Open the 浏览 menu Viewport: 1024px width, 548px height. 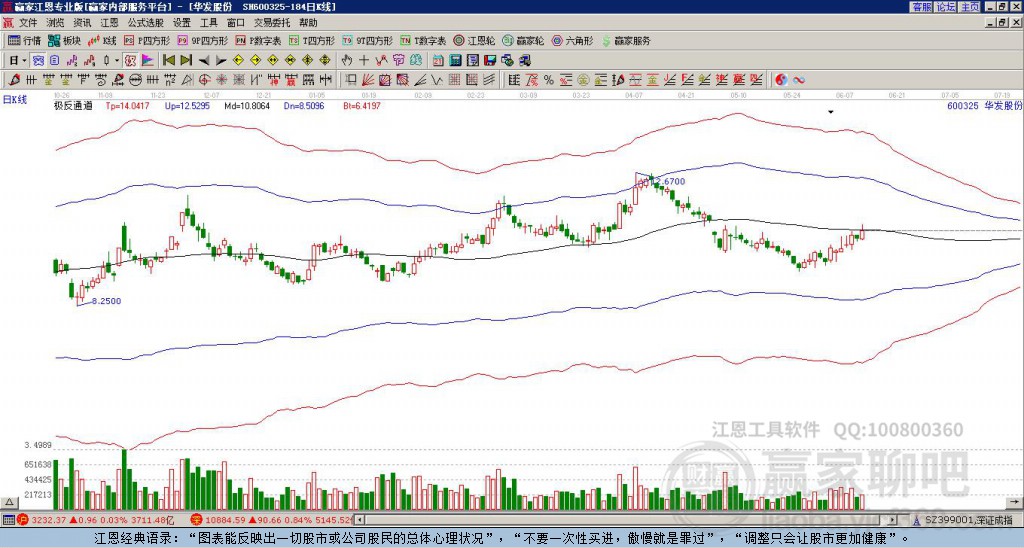[x=56, y=23]
